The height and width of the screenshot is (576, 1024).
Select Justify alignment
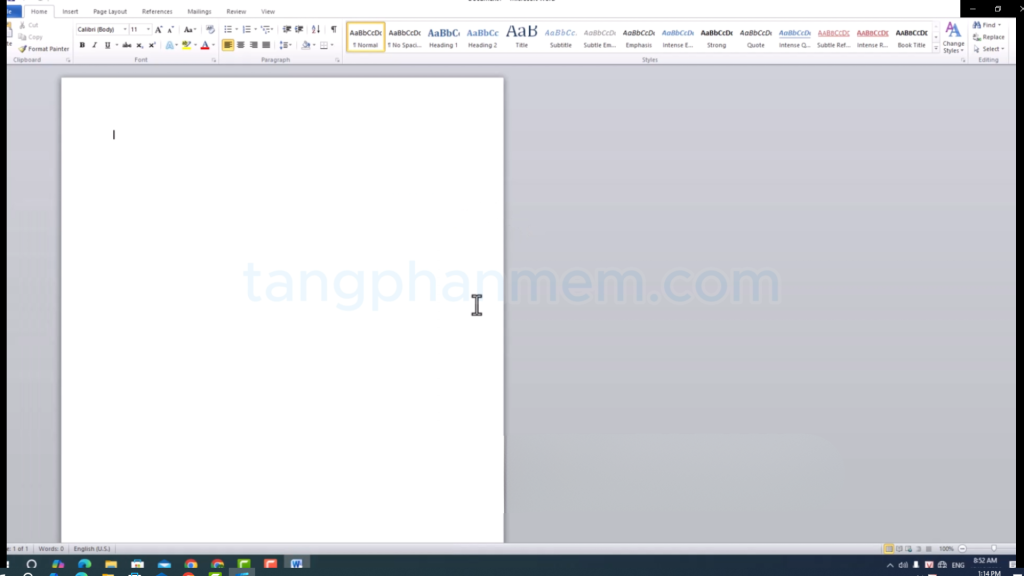tap(266, 45)
